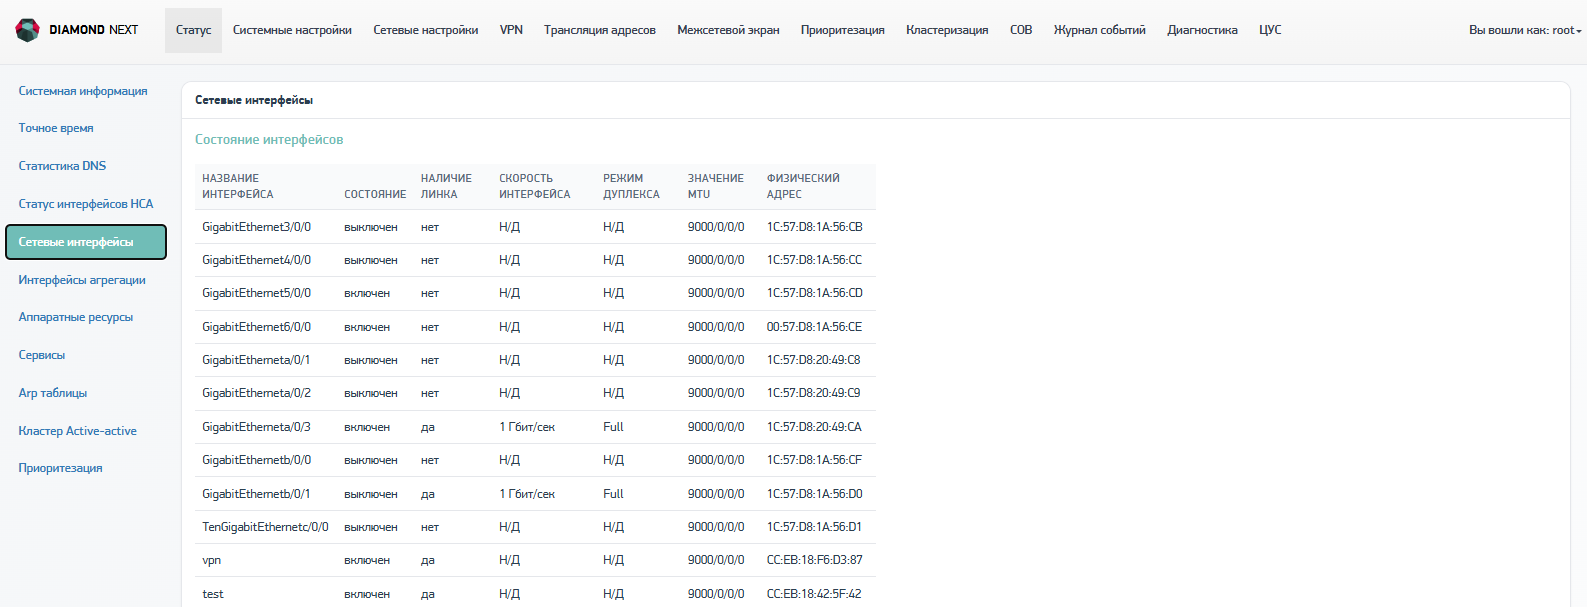Click the Скорость интерфейса column header
This screenshot has height=607, width=1587.
[x=535, y=186]
